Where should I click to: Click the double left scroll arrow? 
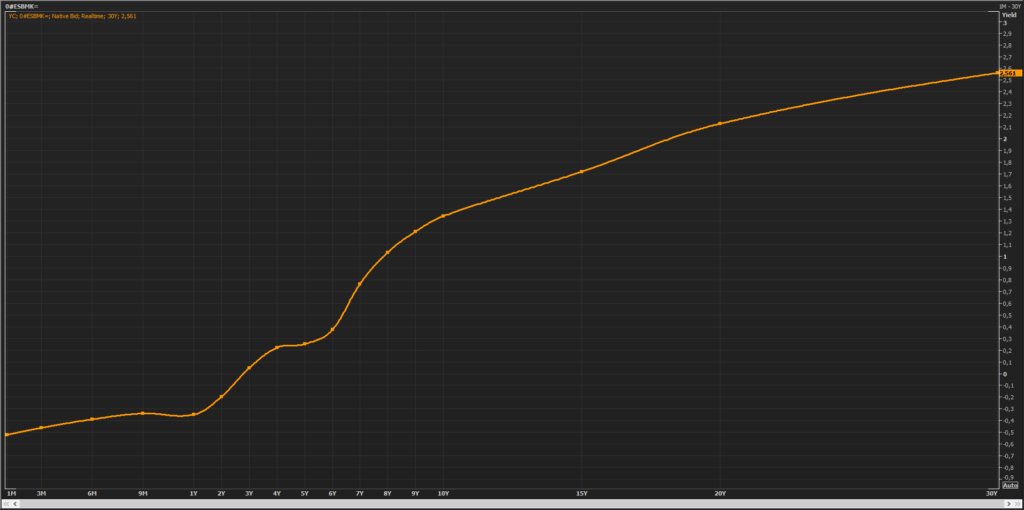coord(6,504)
